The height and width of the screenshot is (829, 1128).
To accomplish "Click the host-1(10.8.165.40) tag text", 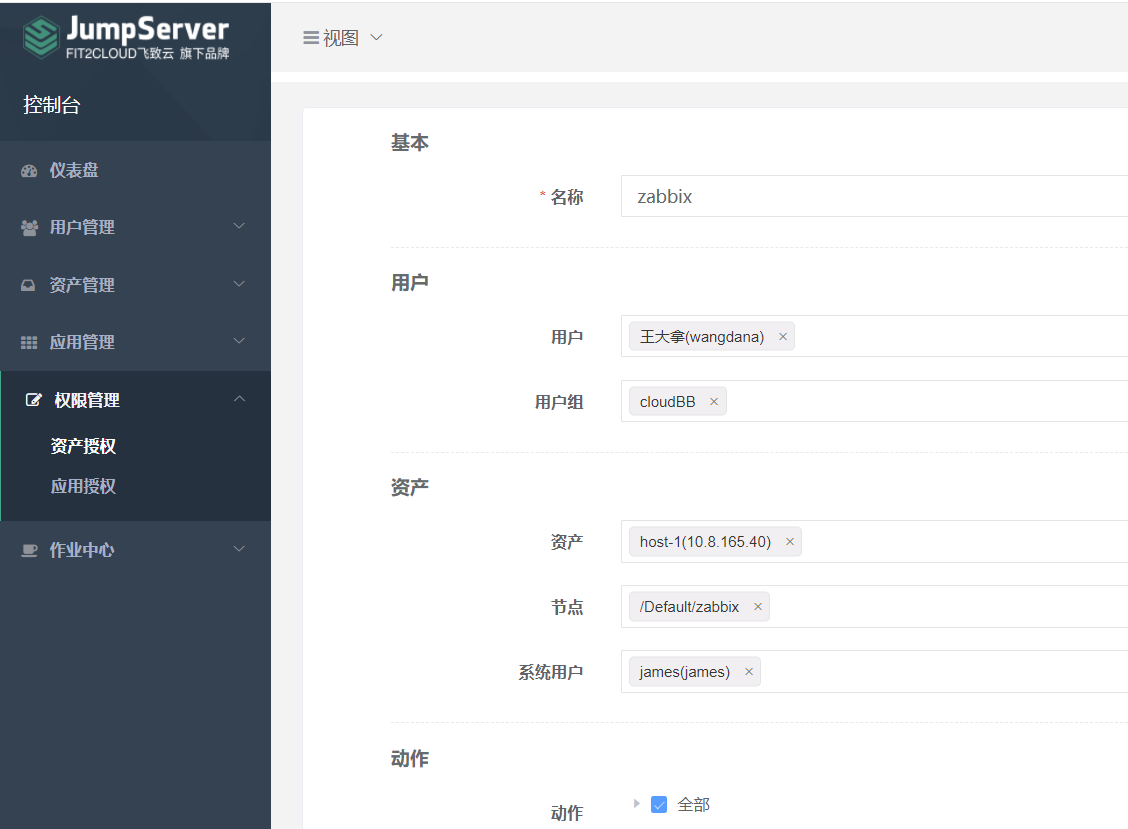I will (x=705, y=542).
